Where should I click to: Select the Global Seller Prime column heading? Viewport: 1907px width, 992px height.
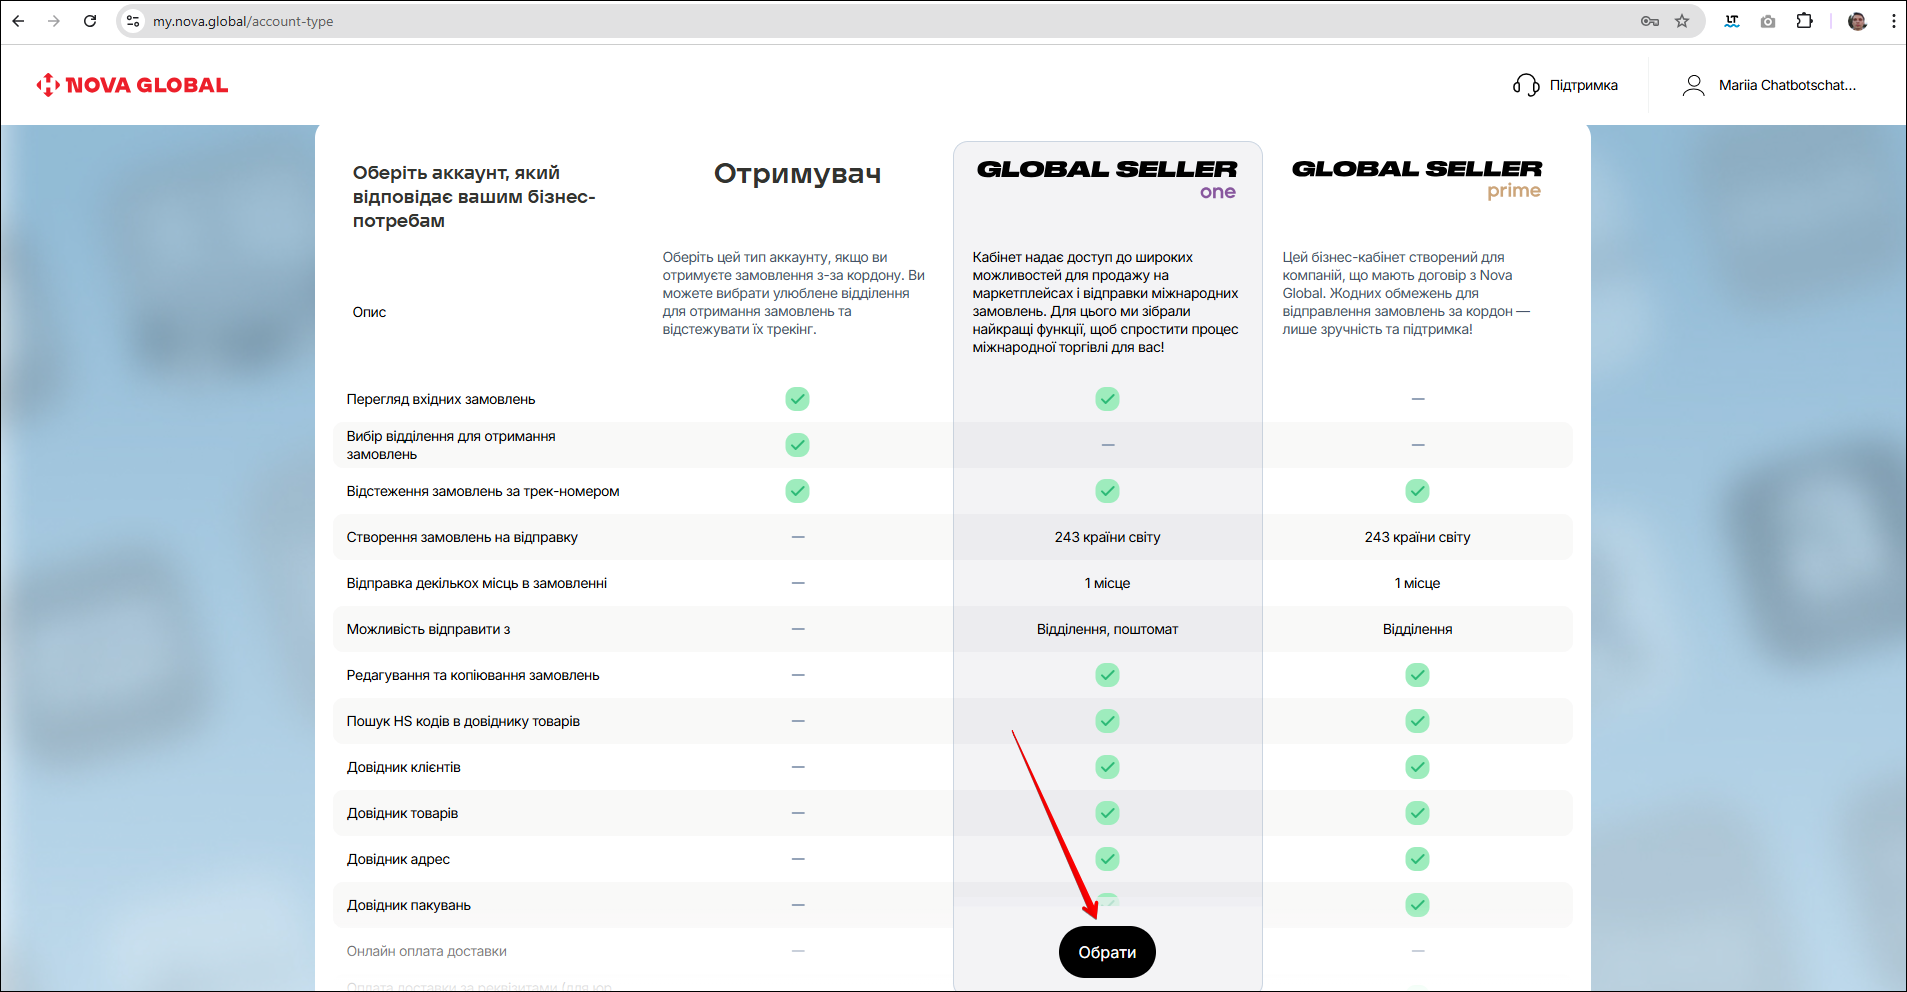1416,178
